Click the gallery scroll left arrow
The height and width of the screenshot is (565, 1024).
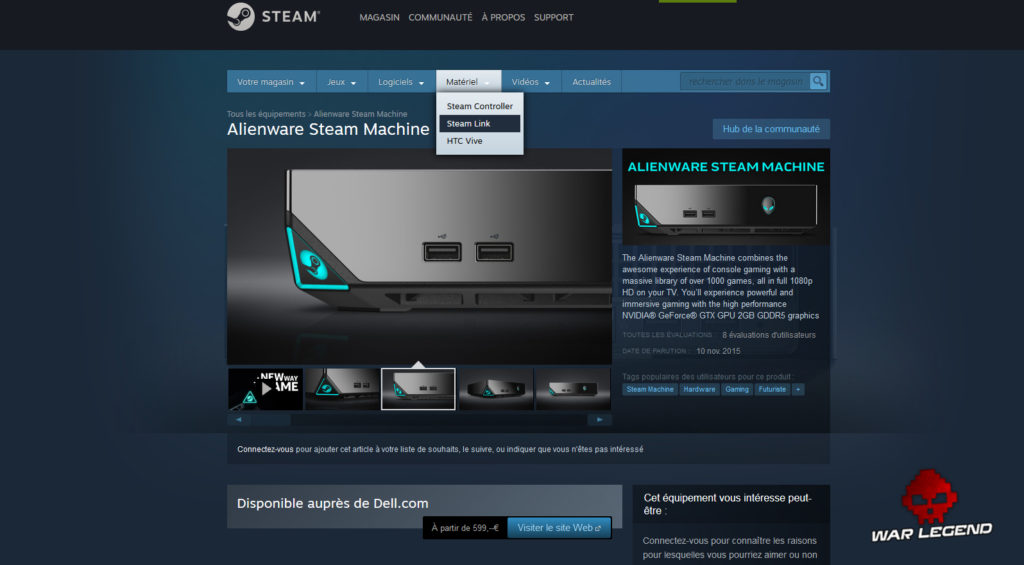(x=238, y=419)
